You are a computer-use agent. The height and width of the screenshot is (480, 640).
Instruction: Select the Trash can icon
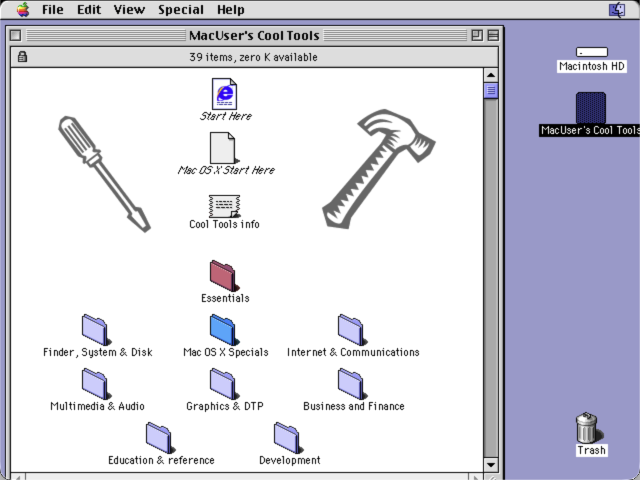pos(588,427)
